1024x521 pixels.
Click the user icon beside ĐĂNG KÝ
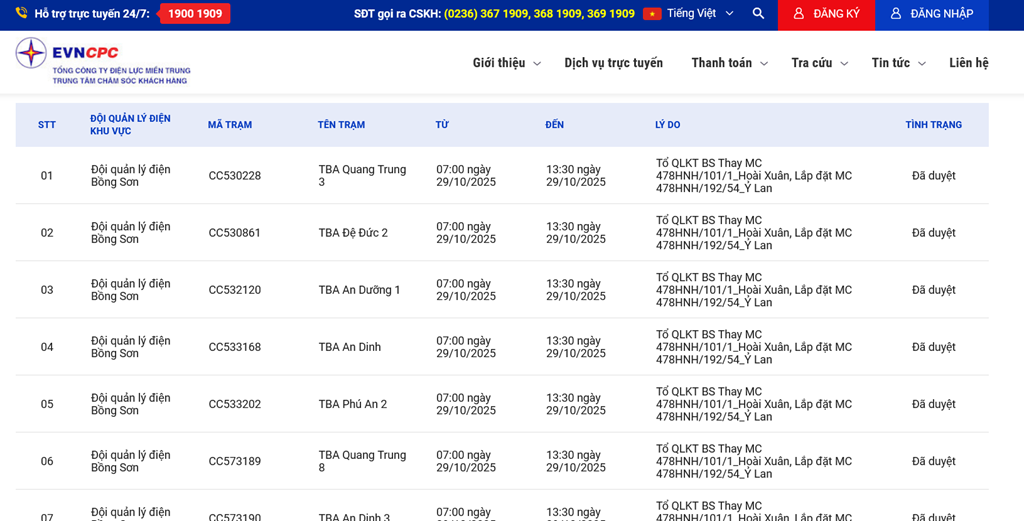click(798, 14)
